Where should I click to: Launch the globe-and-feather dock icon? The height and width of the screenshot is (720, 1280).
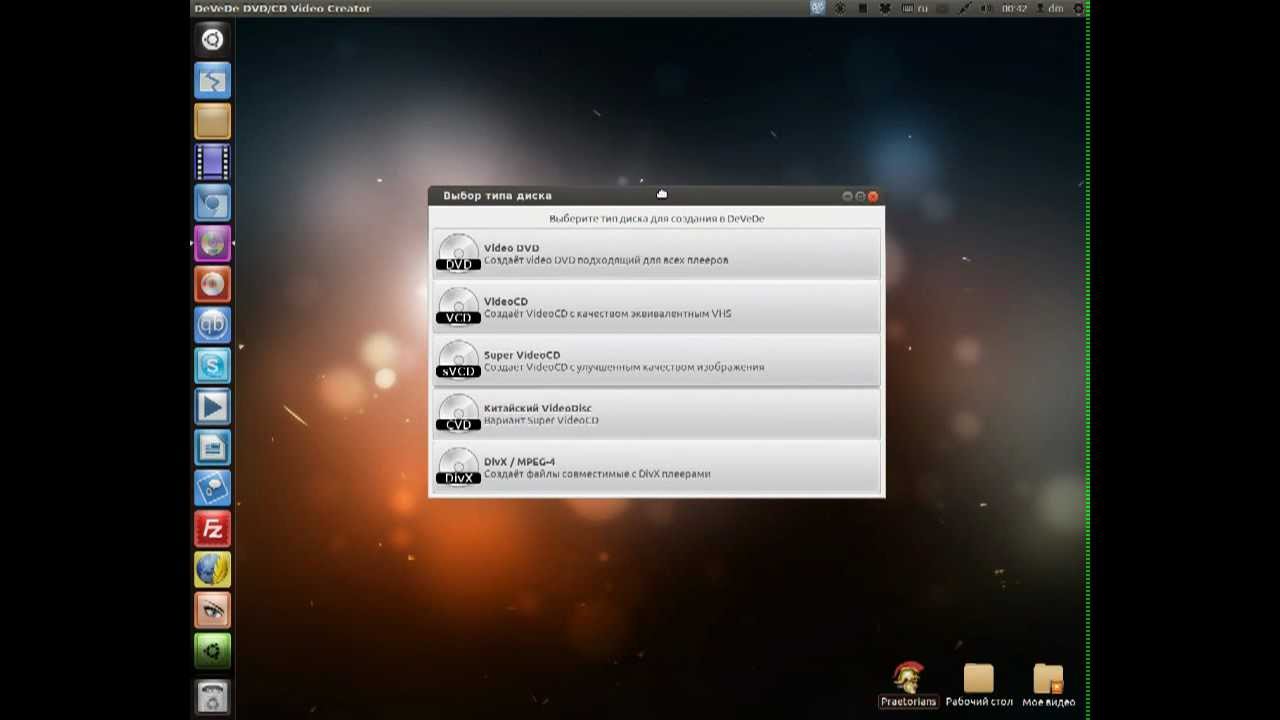[x=212, y=570]
